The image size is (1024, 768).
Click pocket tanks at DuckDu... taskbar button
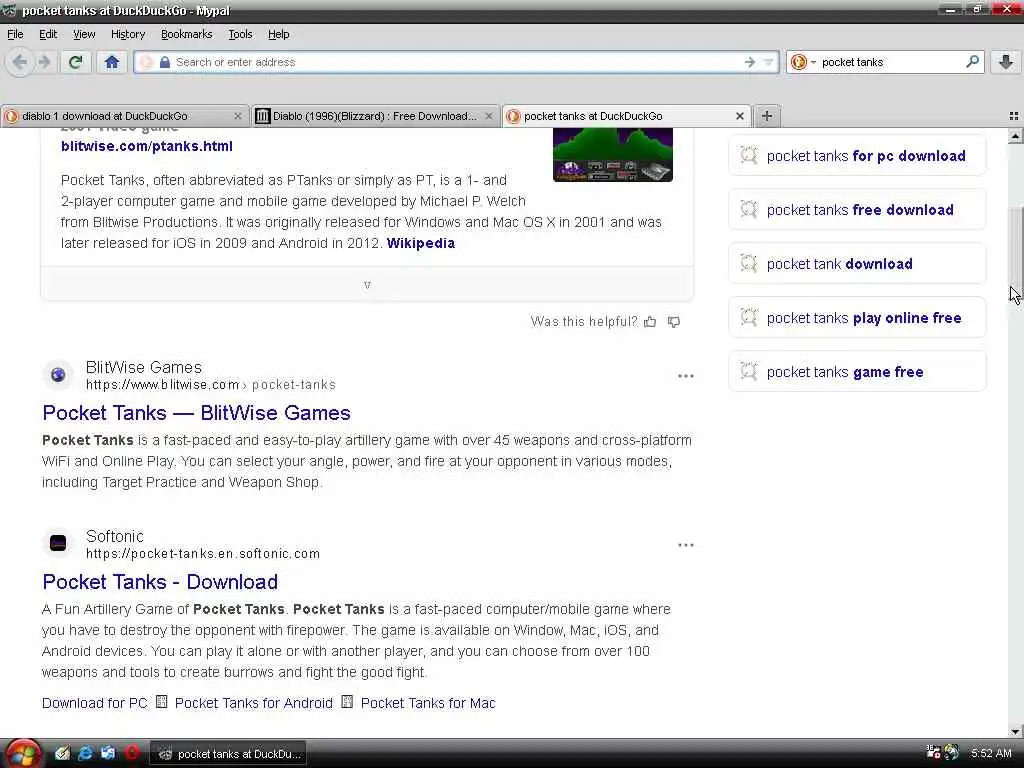click(228, 754)
